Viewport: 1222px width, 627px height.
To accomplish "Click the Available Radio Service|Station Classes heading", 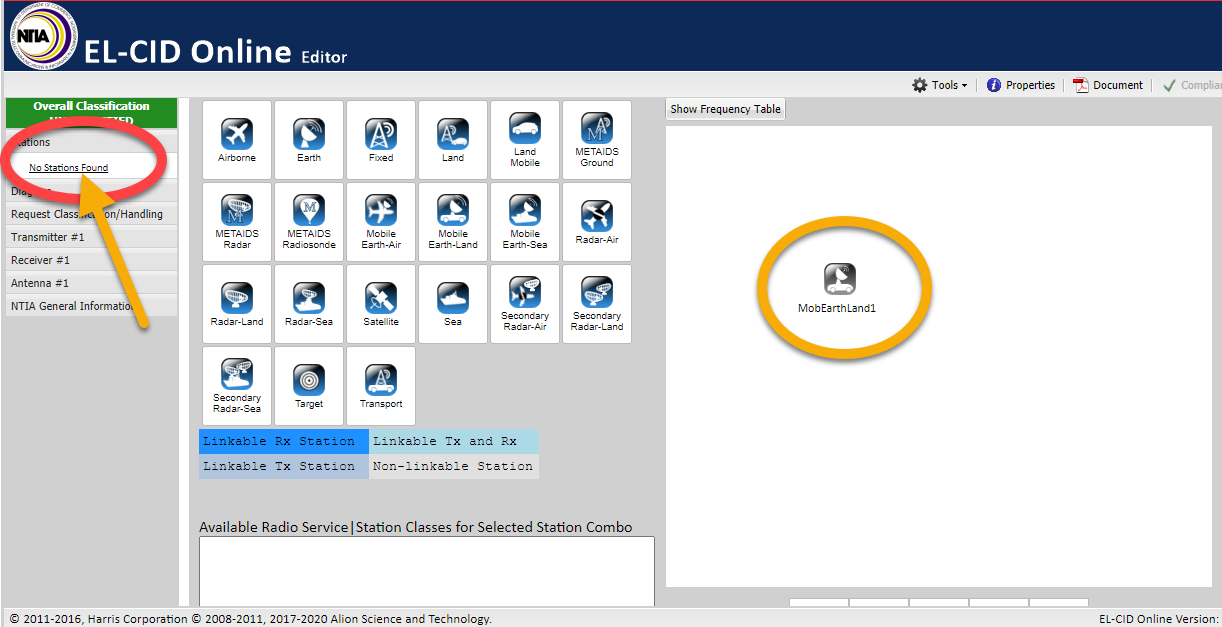I will click(x=416, y=527).
